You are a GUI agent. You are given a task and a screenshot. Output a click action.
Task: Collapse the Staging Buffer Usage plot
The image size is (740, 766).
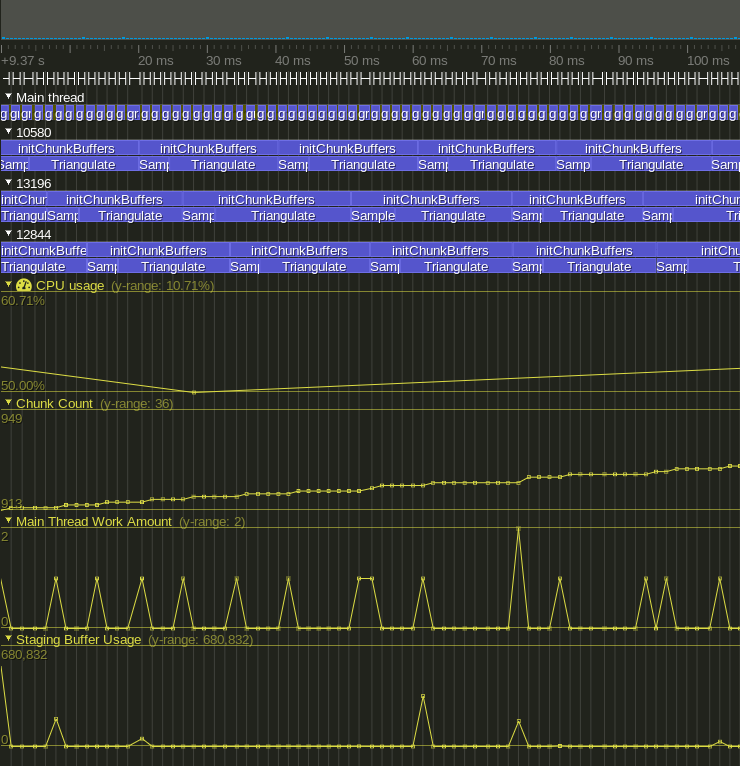pos(8,638)
